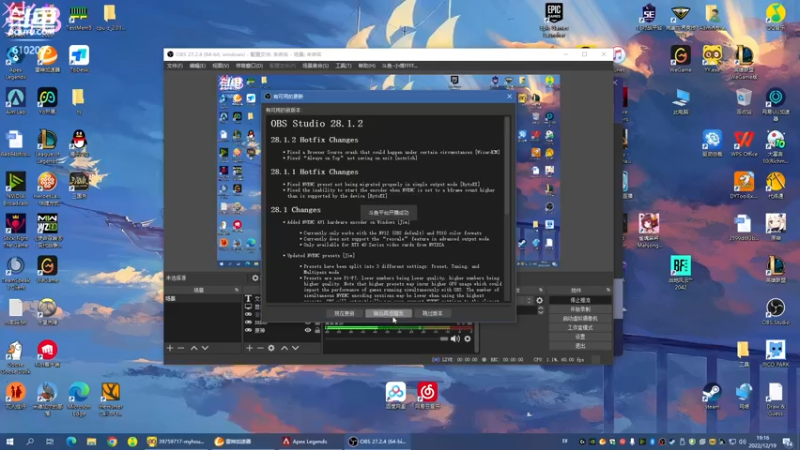Open the Scene Collection menu in OBS
This screenshot has width=800, height=450.
pos(315,66)
